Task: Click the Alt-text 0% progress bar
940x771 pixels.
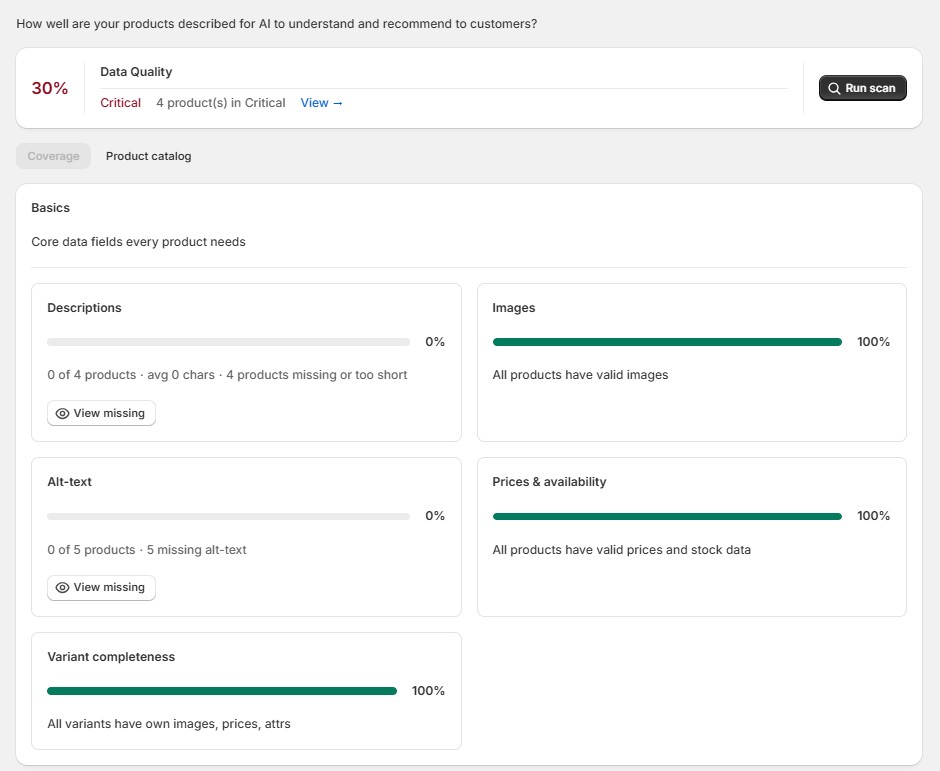Action: click(x=228, y=516)
